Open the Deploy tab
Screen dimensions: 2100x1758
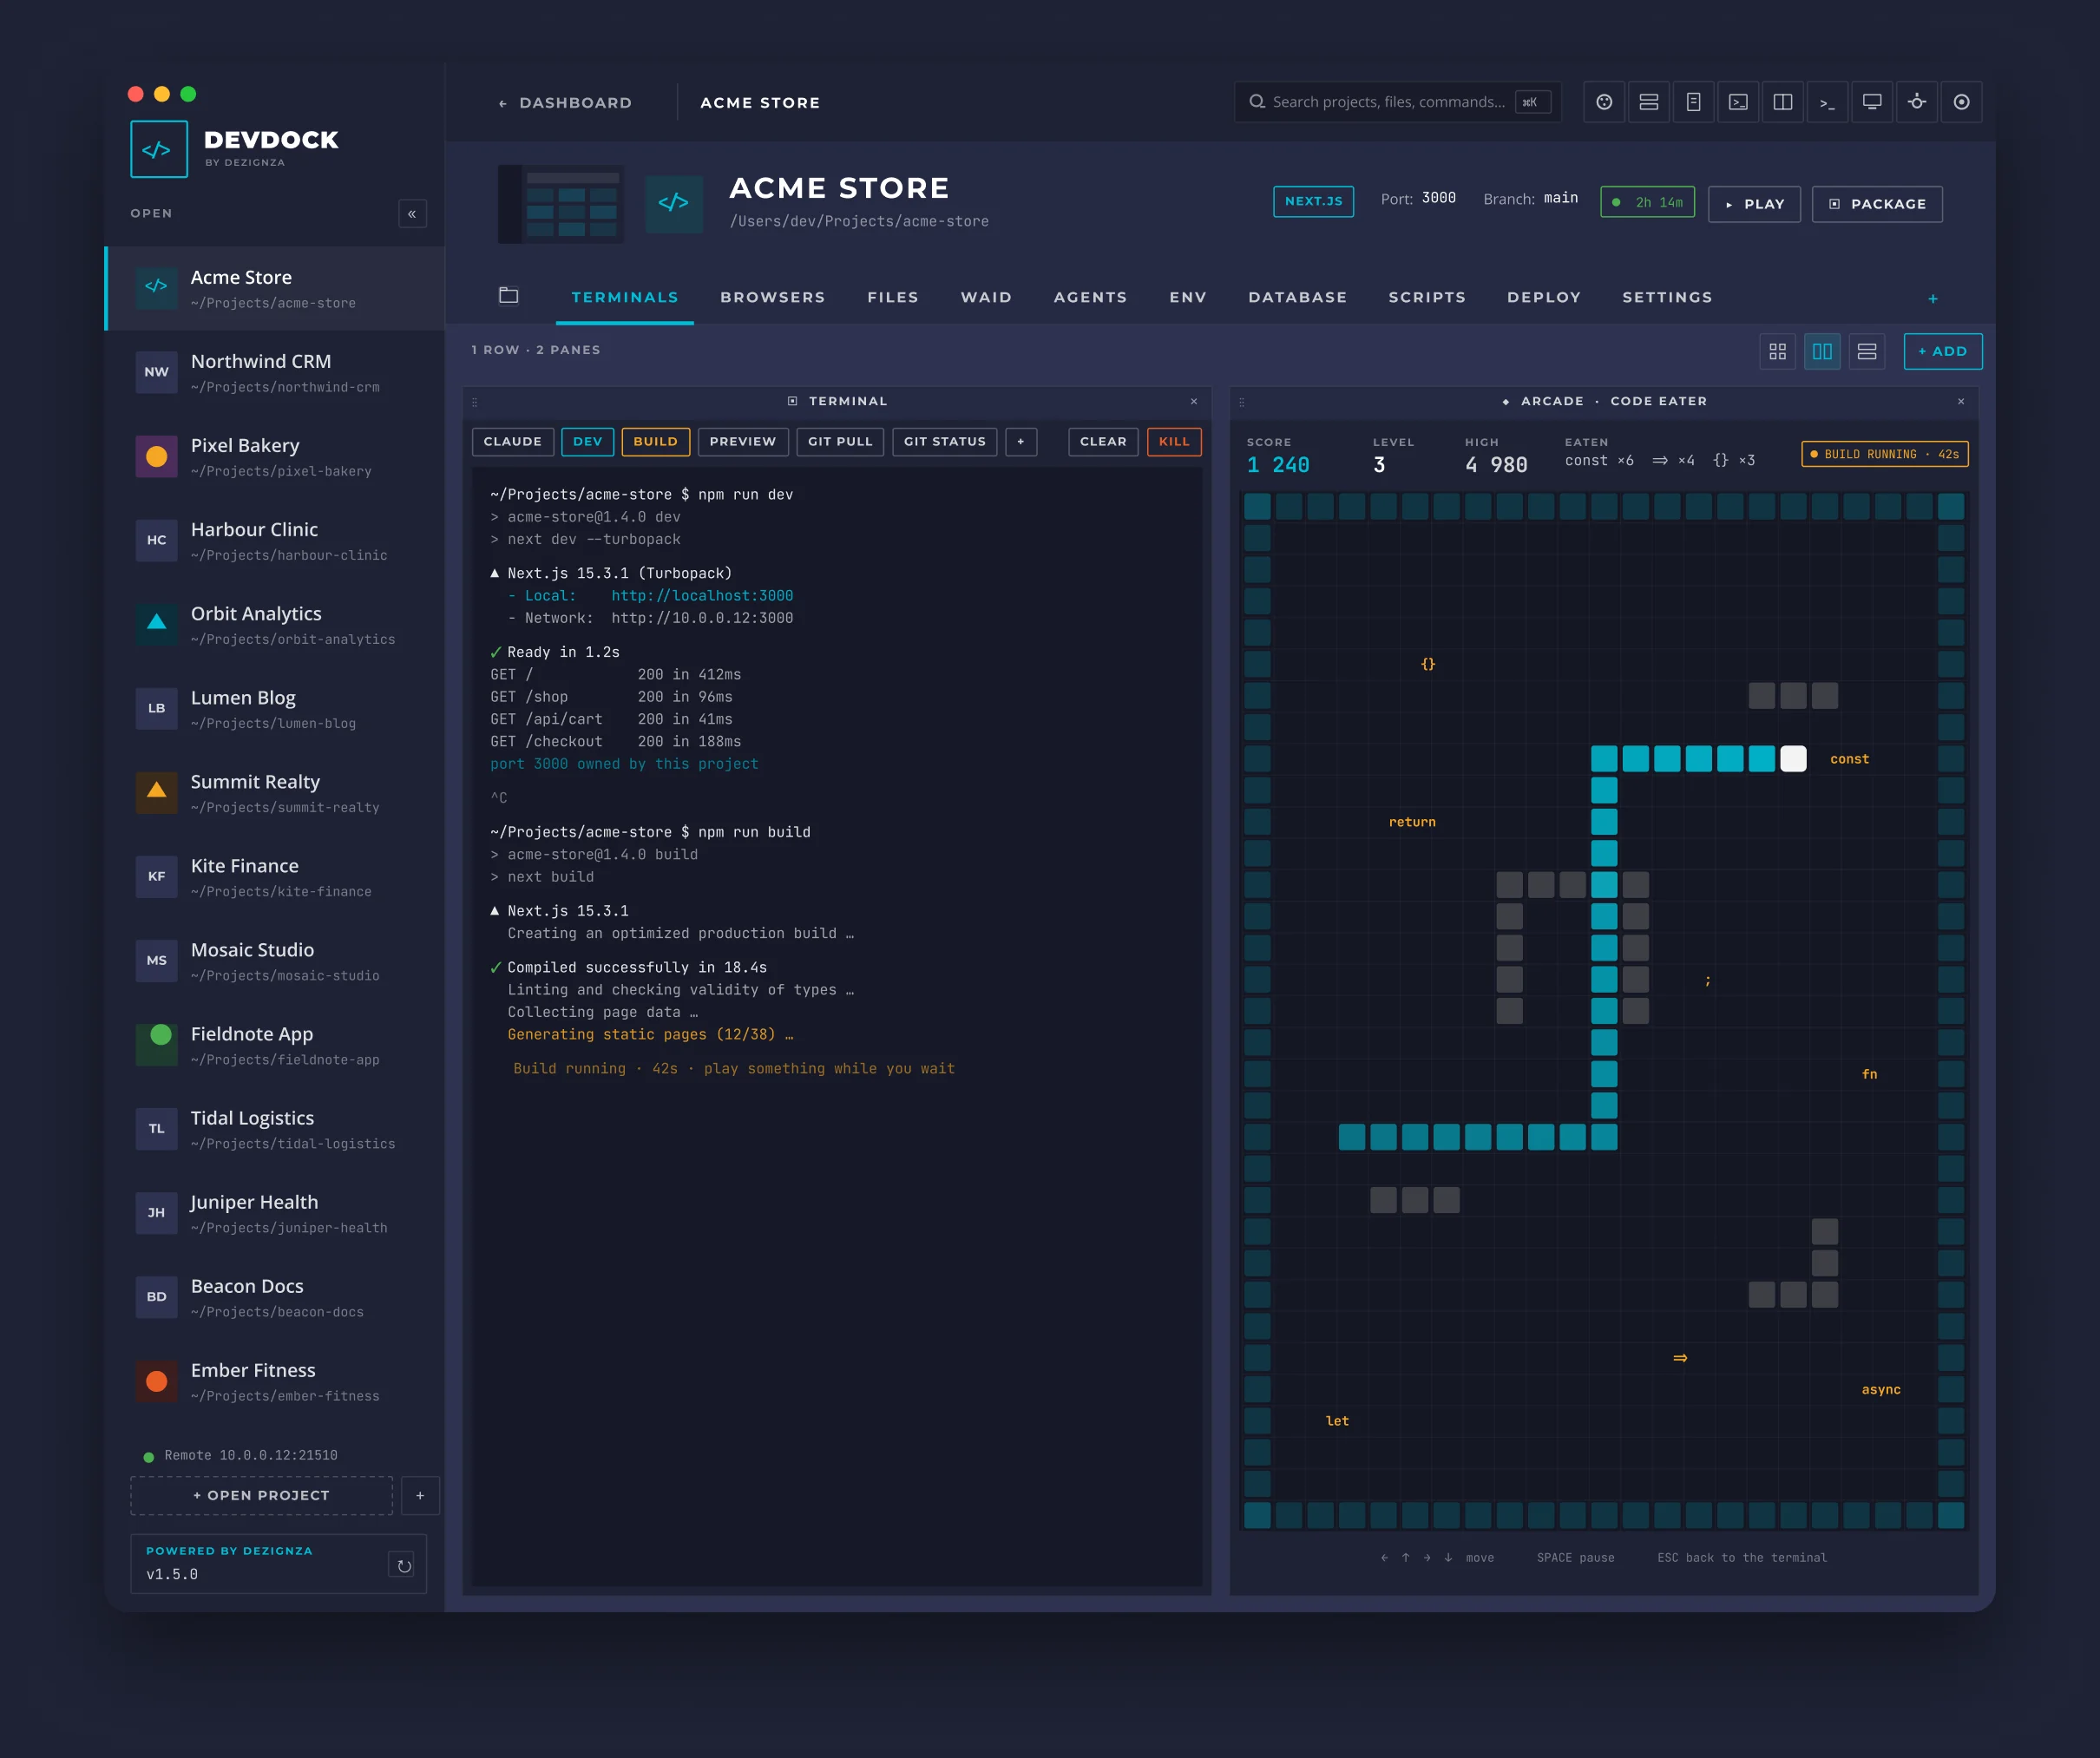pos(1544,297)
